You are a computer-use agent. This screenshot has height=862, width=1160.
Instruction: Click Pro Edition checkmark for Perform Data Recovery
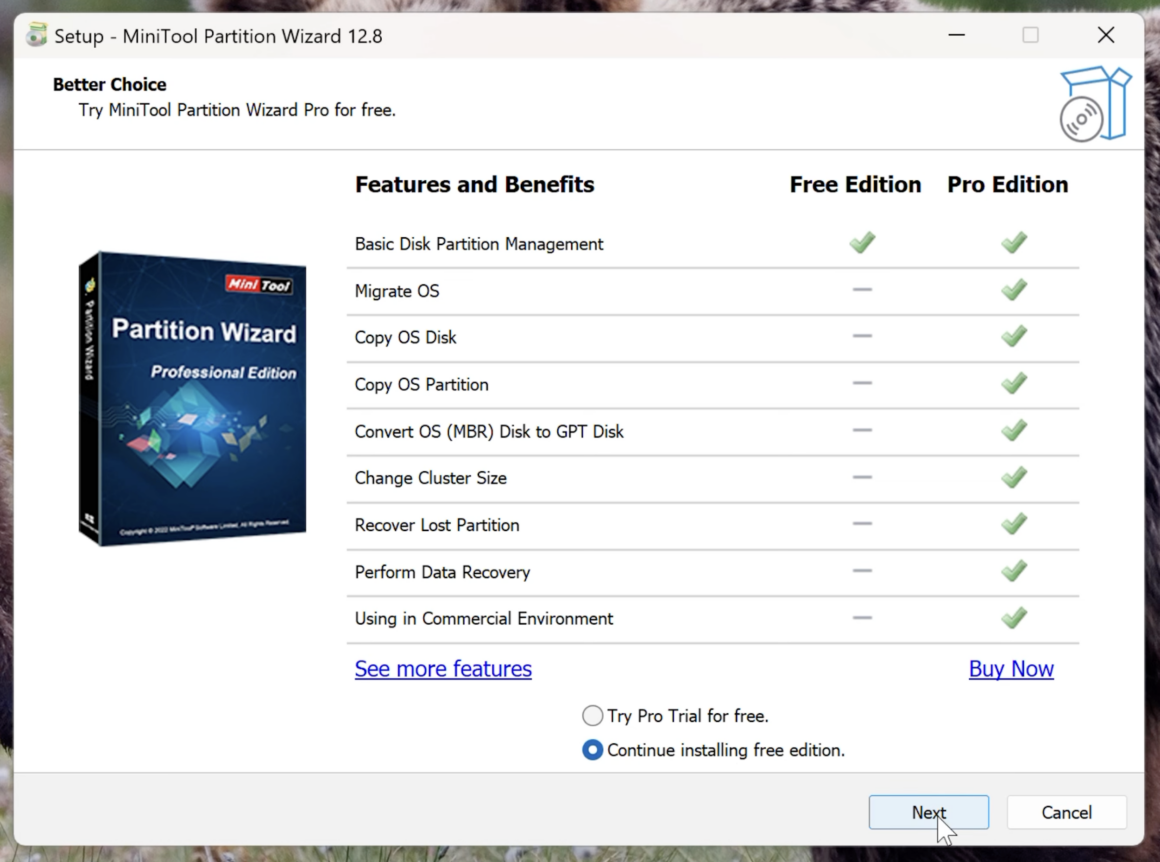pyautogui.click(x=1014, y=570)
